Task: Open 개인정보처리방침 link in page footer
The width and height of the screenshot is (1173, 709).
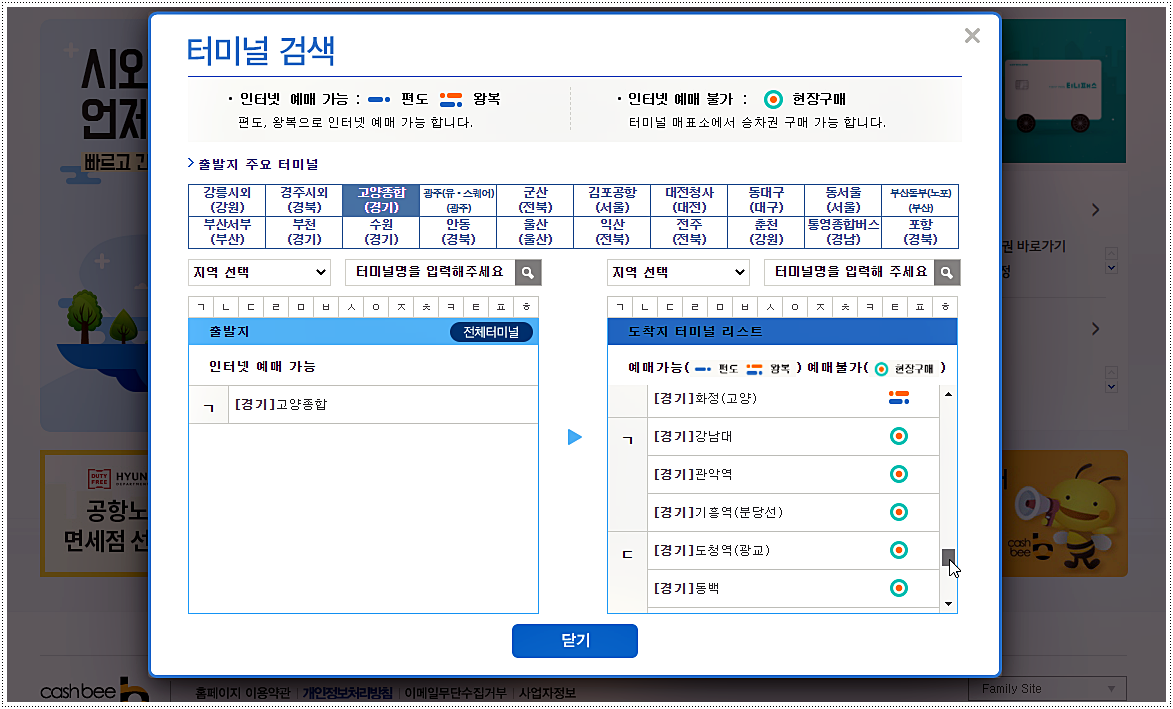Action: [x=346, y=693]
